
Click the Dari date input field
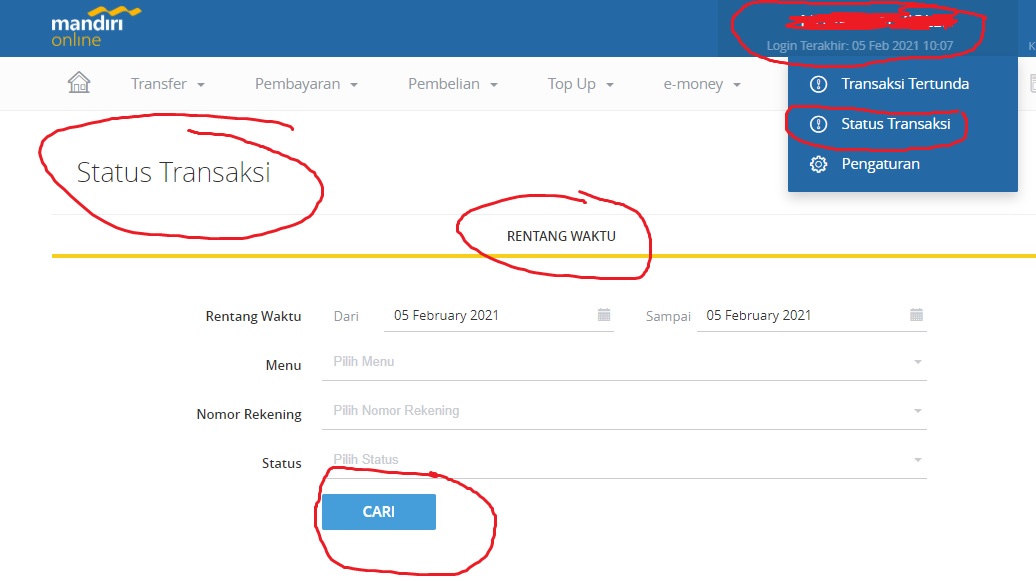click(499, 315)
